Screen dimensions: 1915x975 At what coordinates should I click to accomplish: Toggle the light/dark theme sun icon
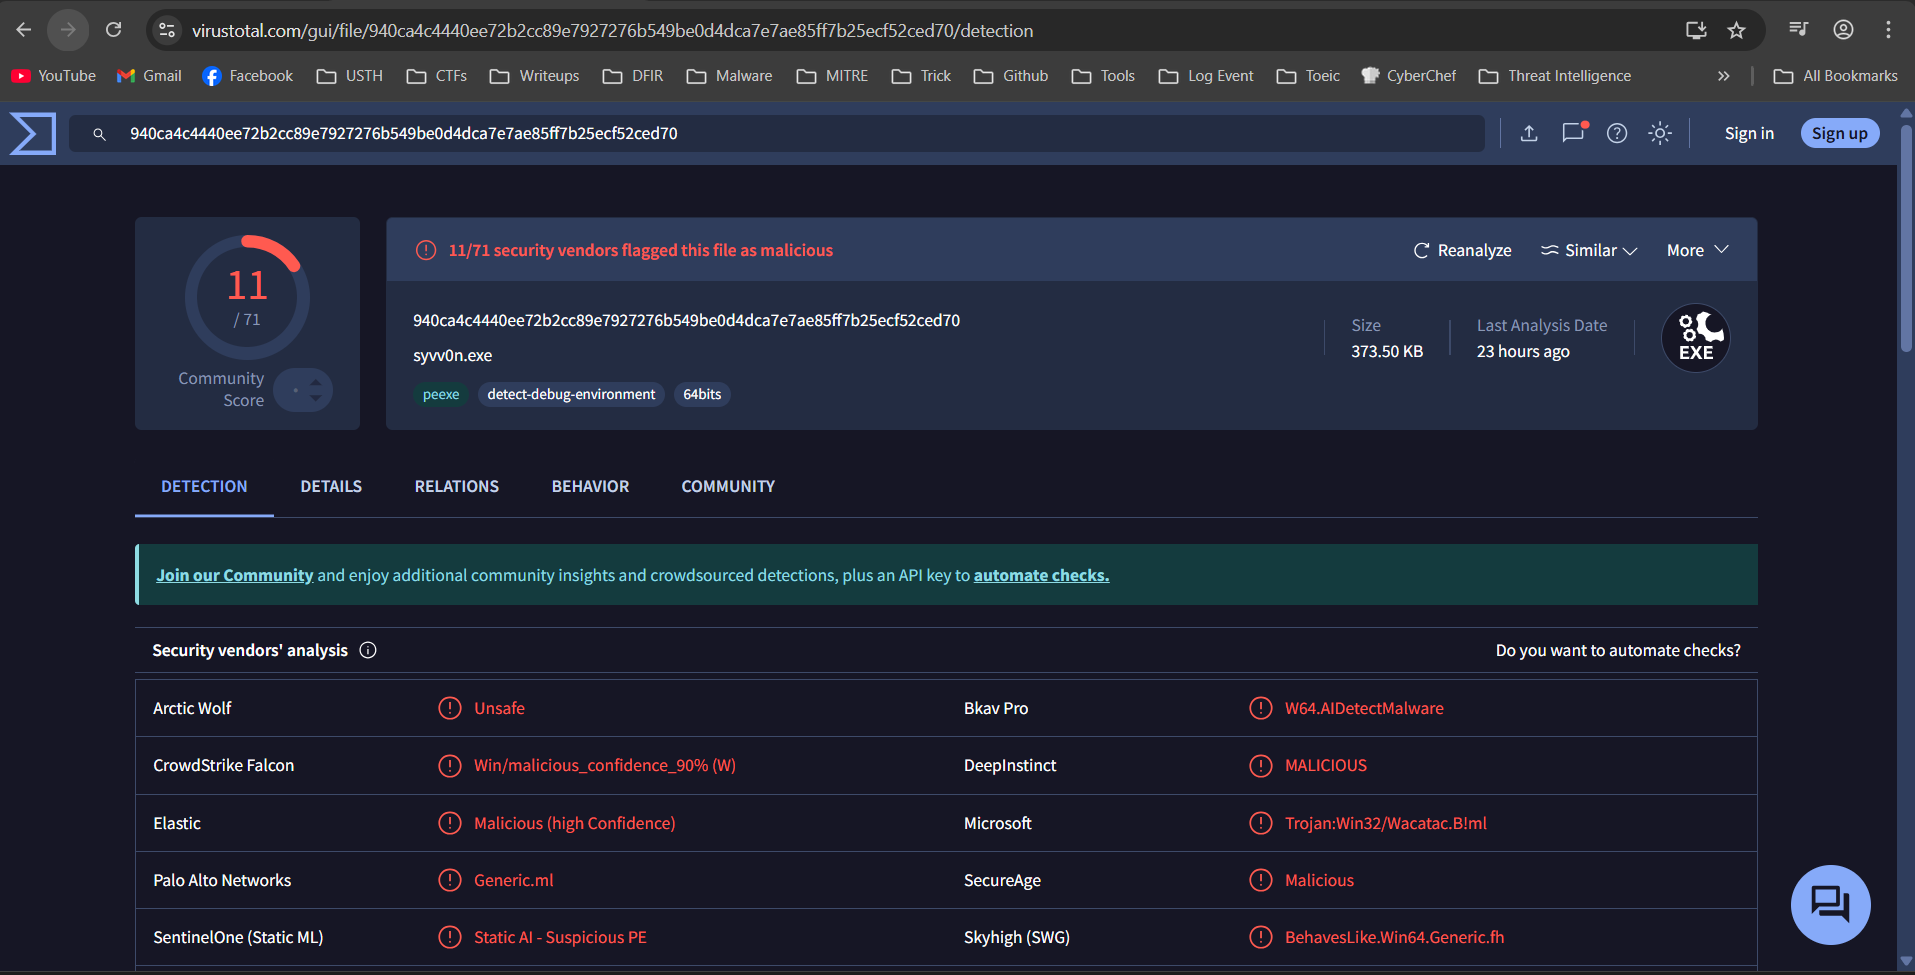(x=1660, y=134)
